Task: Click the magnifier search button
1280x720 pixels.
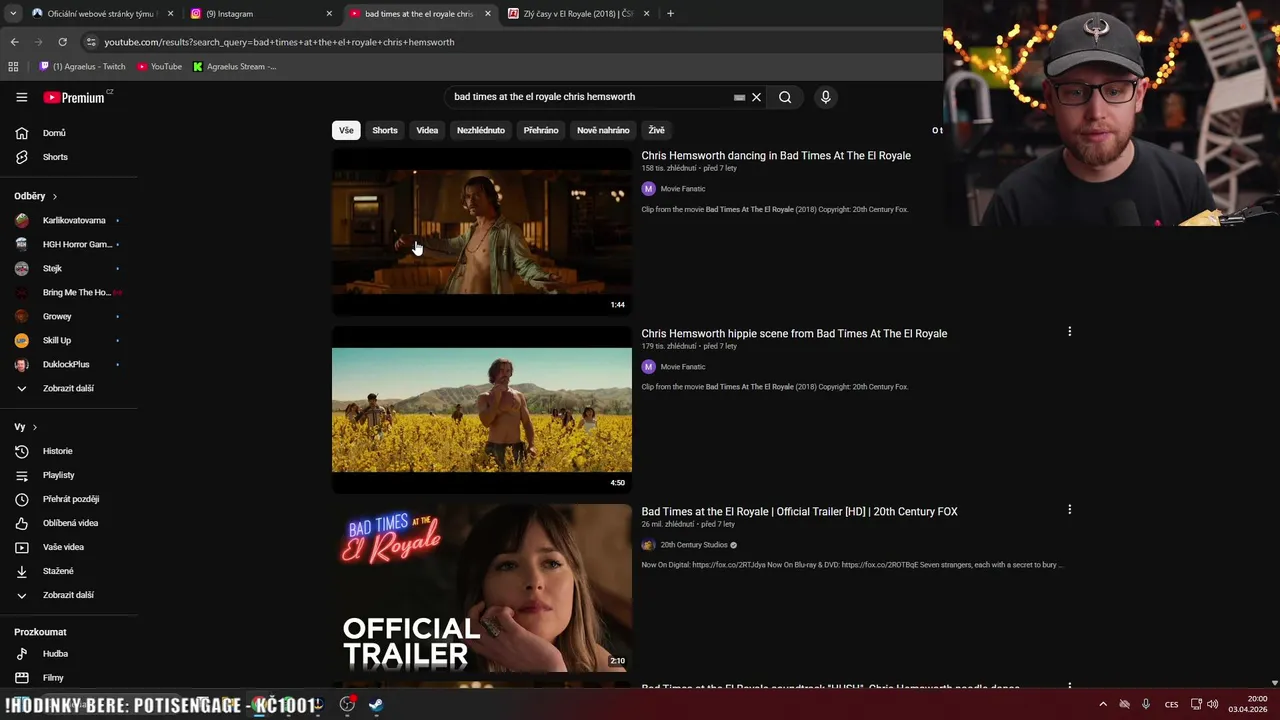Action: coord(785,97)
